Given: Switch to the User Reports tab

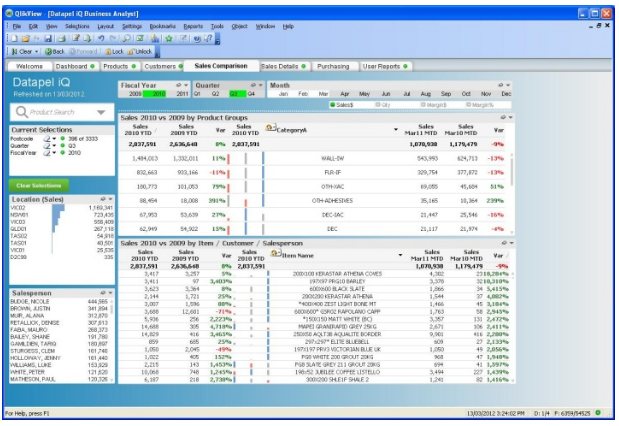Looking at the screenshot, I should click(x=385, y=66).
